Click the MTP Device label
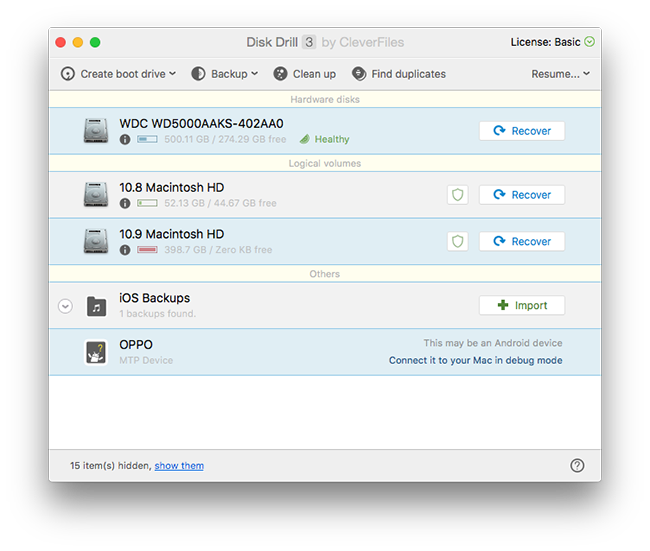The image size is (650, 551). pyautogui.click(x=146, y=360)
